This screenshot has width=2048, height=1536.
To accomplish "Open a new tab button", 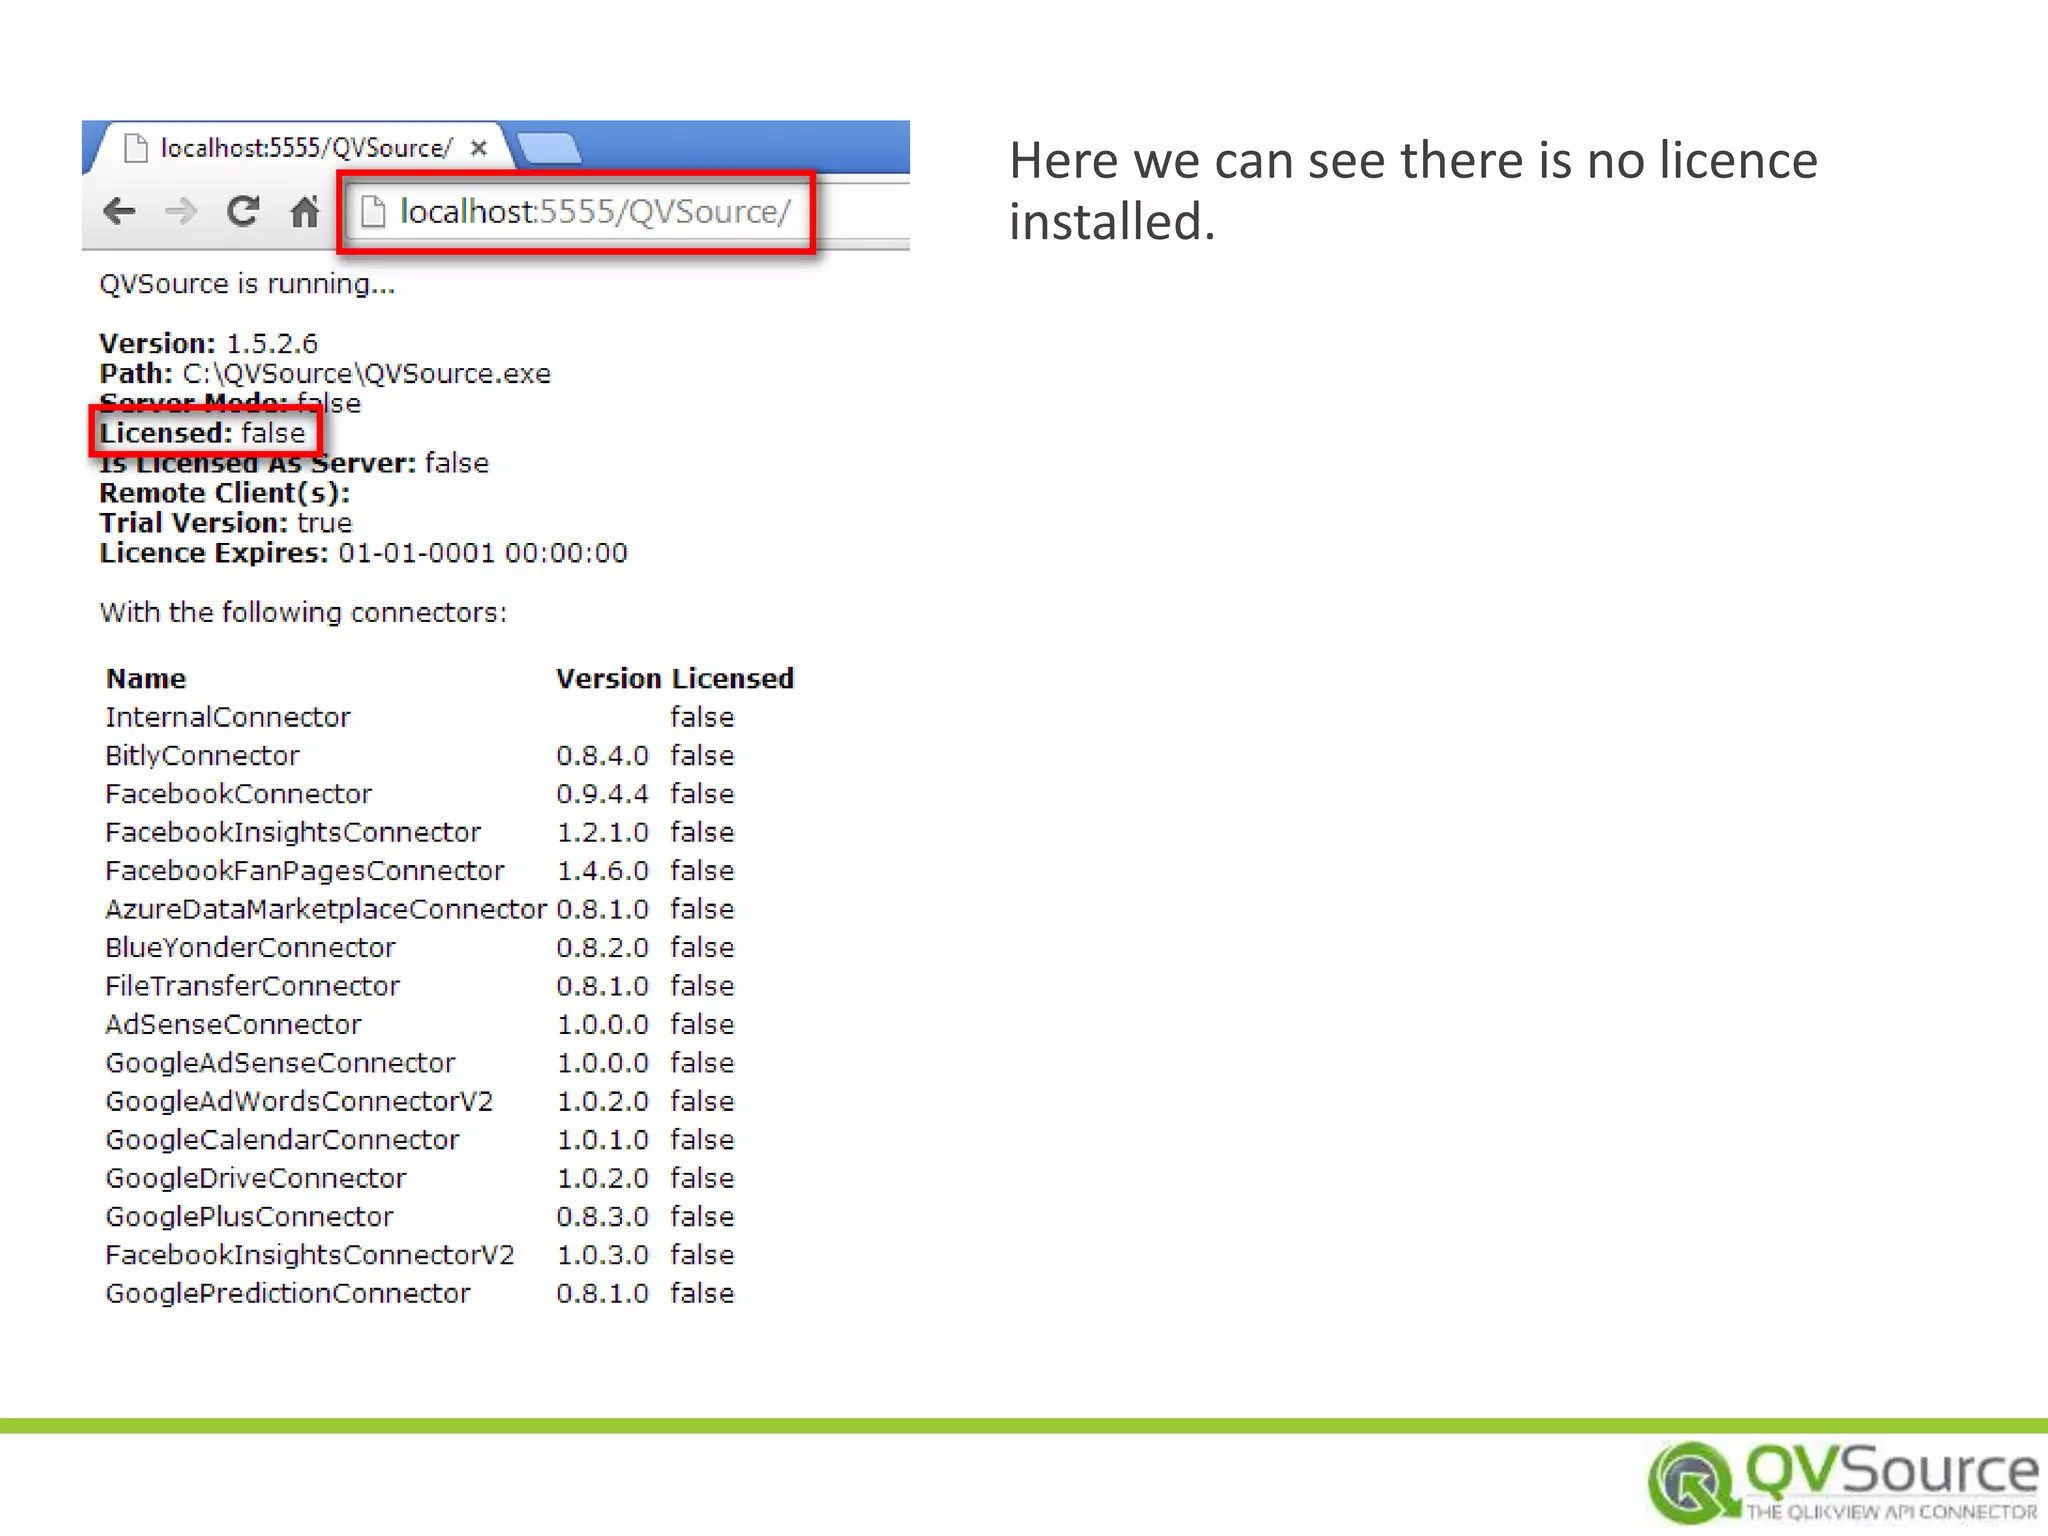I will tap(548, 148).
